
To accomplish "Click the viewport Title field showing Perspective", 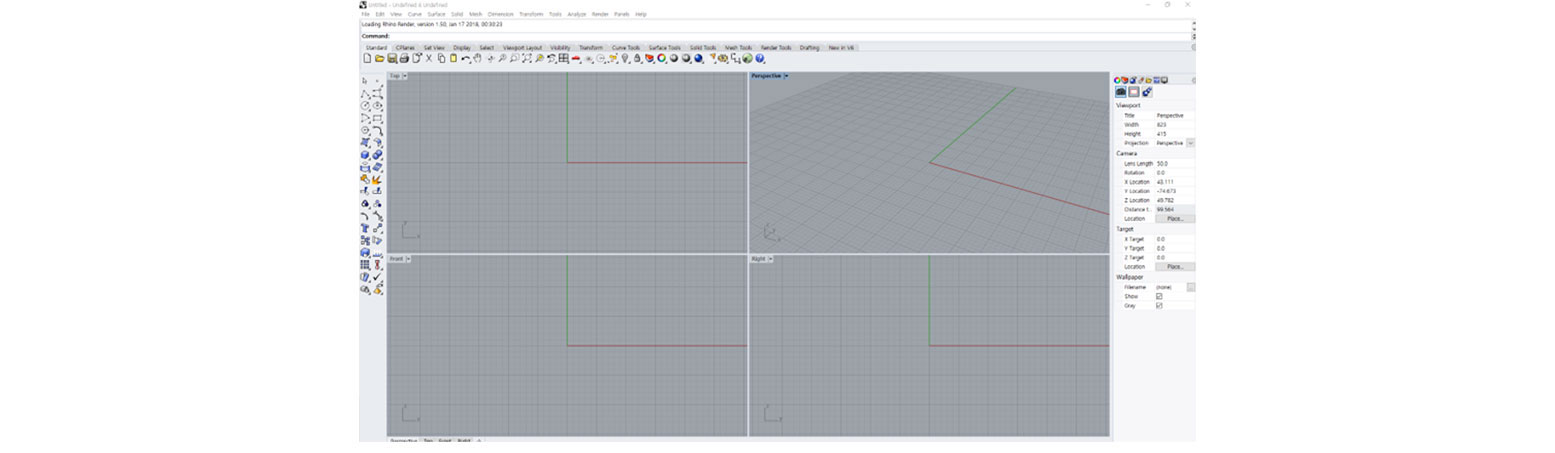I will 1174,115.
